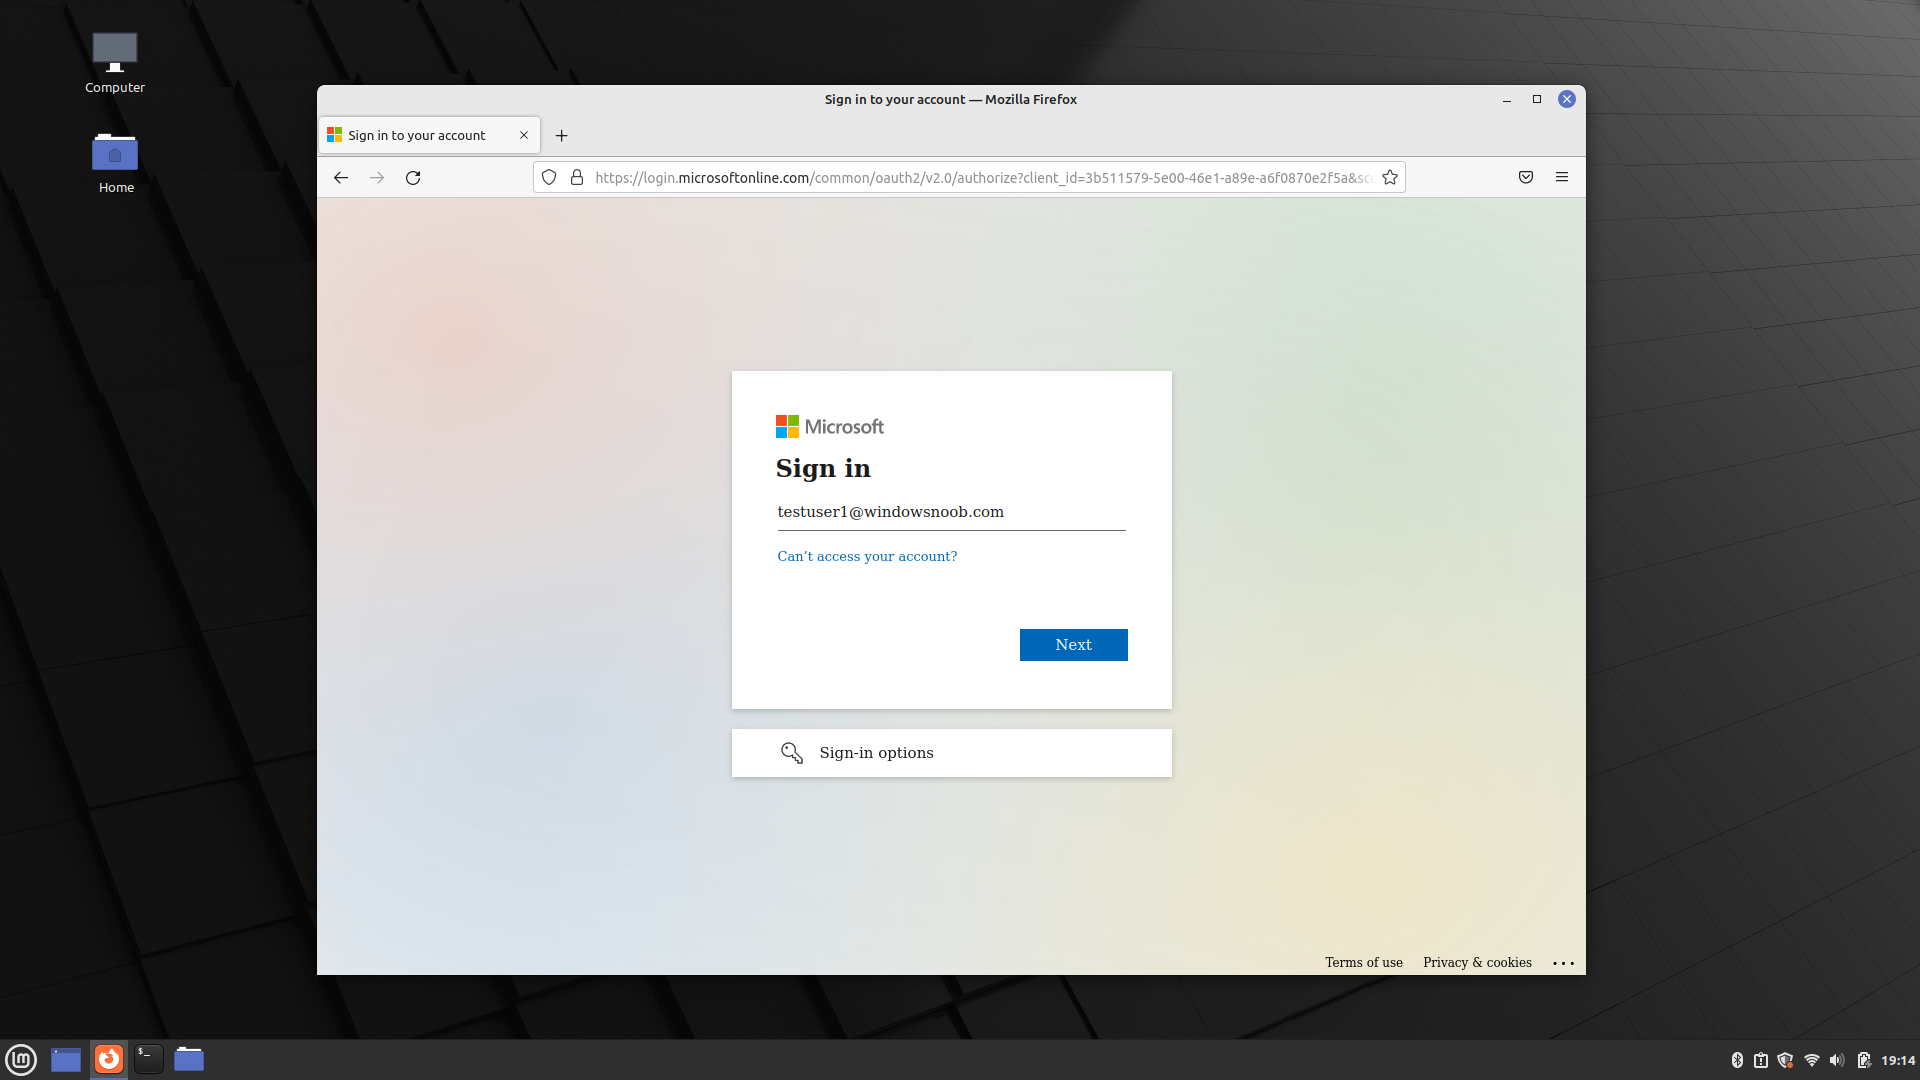Open 'Can't access your account?' link
This screenshot has width=1920, height=1080.
(x=867, y=556)
